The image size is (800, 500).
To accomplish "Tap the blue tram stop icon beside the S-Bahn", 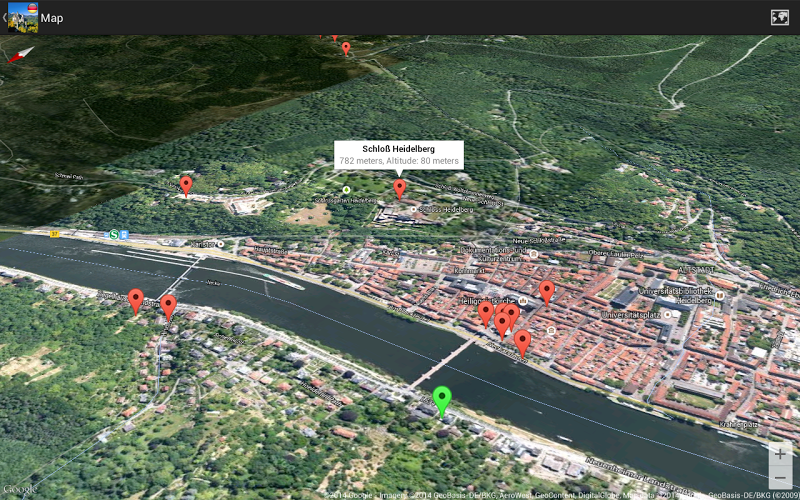I will (x=124, y=235).
